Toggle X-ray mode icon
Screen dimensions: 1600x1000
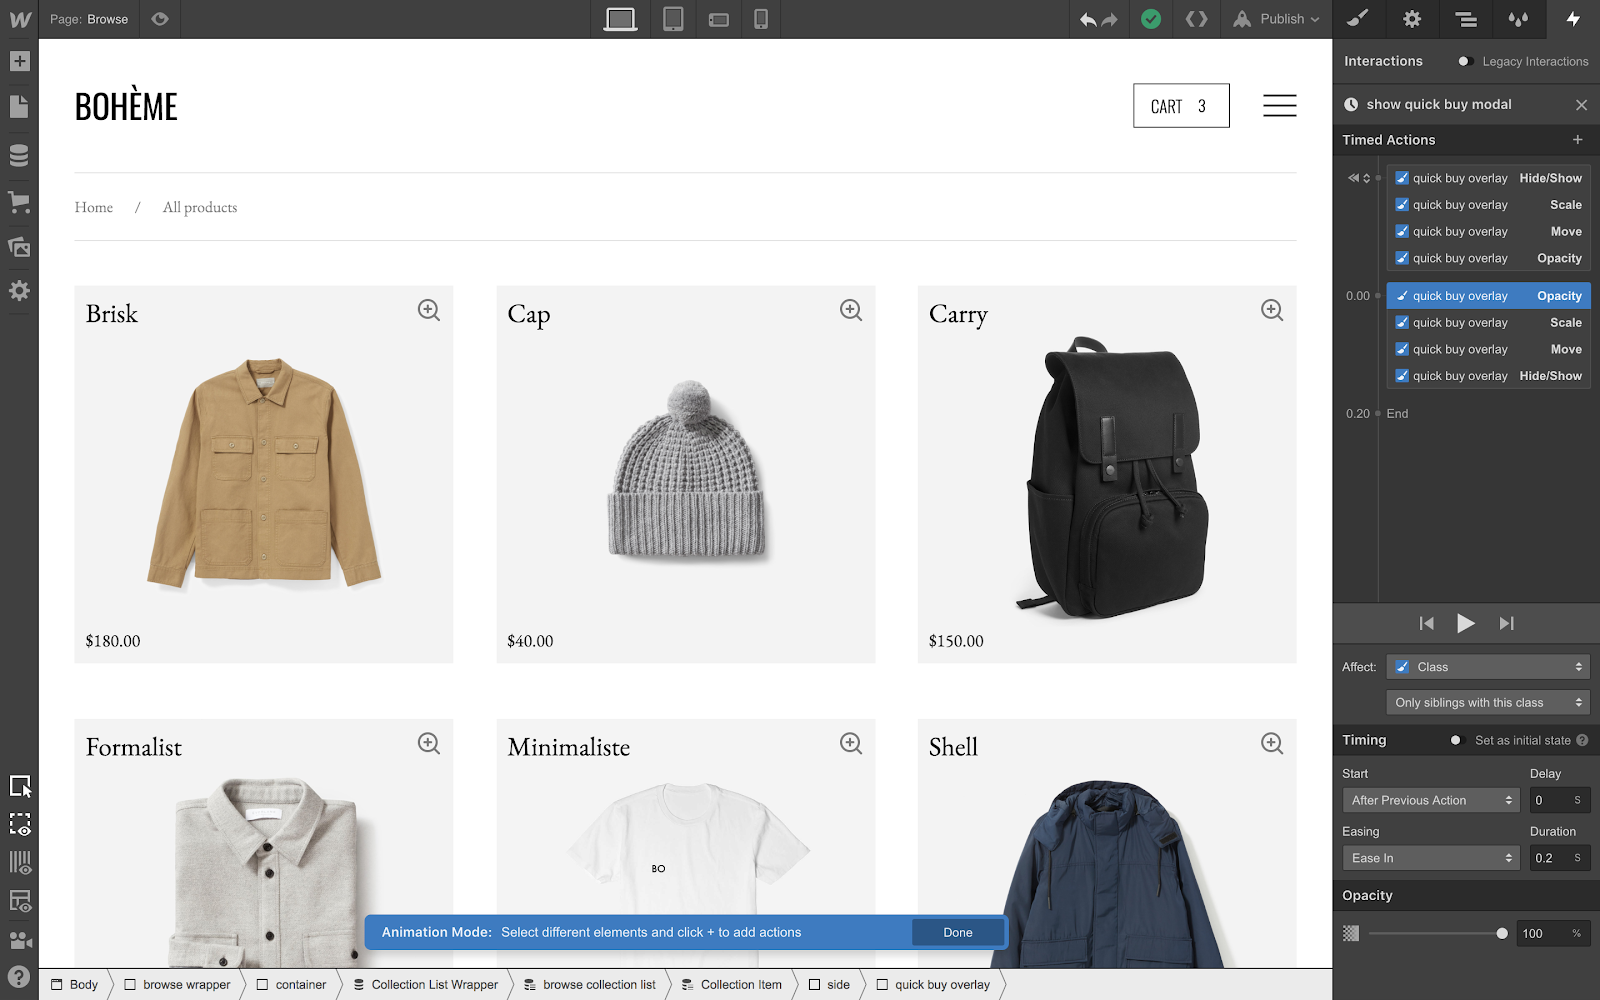tap(20, 824)
